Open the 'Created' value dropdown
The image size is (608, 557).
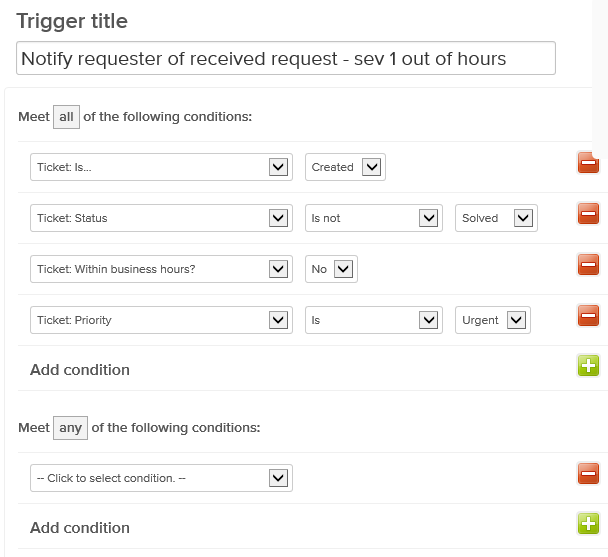pos(345,167)
